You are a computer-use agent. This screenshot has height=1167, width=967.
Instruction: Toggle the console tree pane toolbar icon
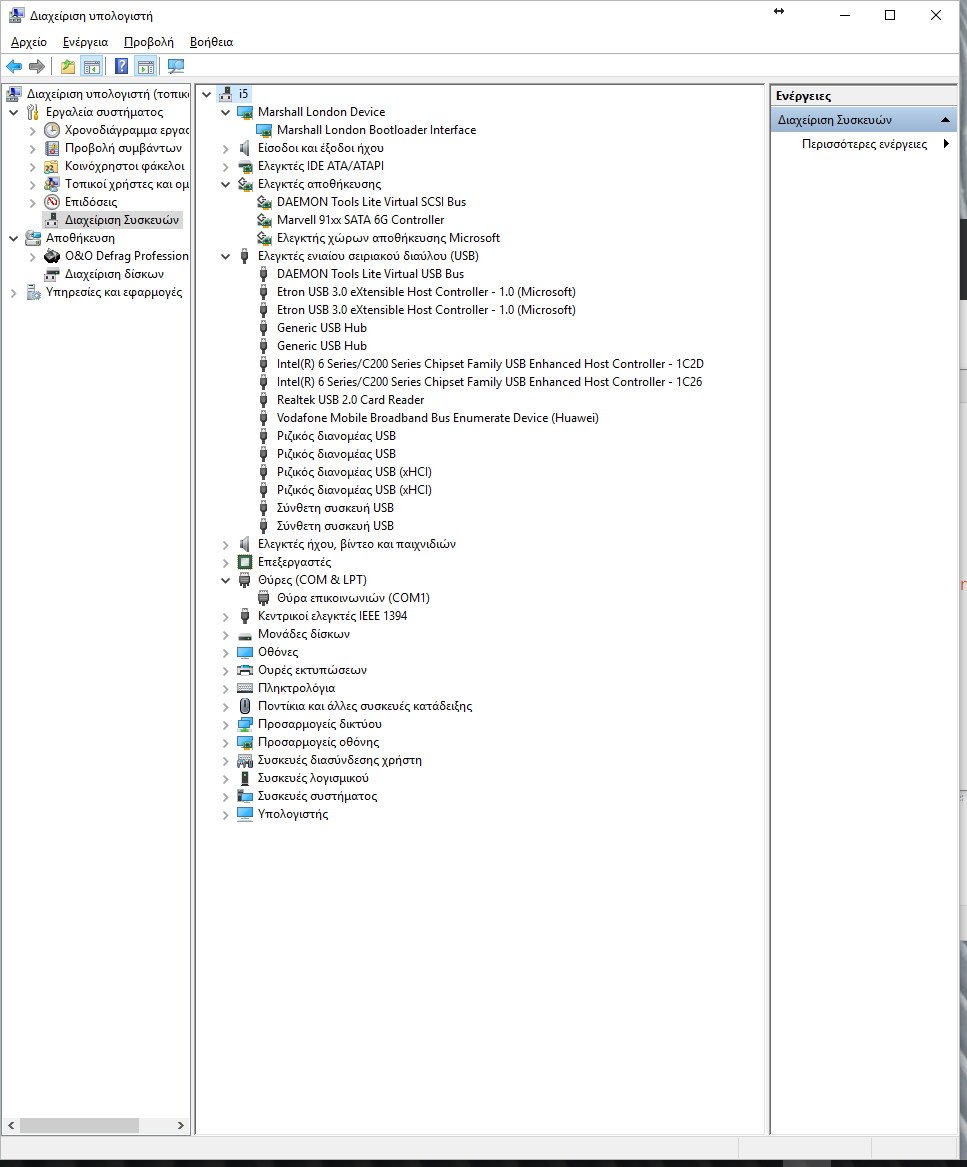coord(92,66)
